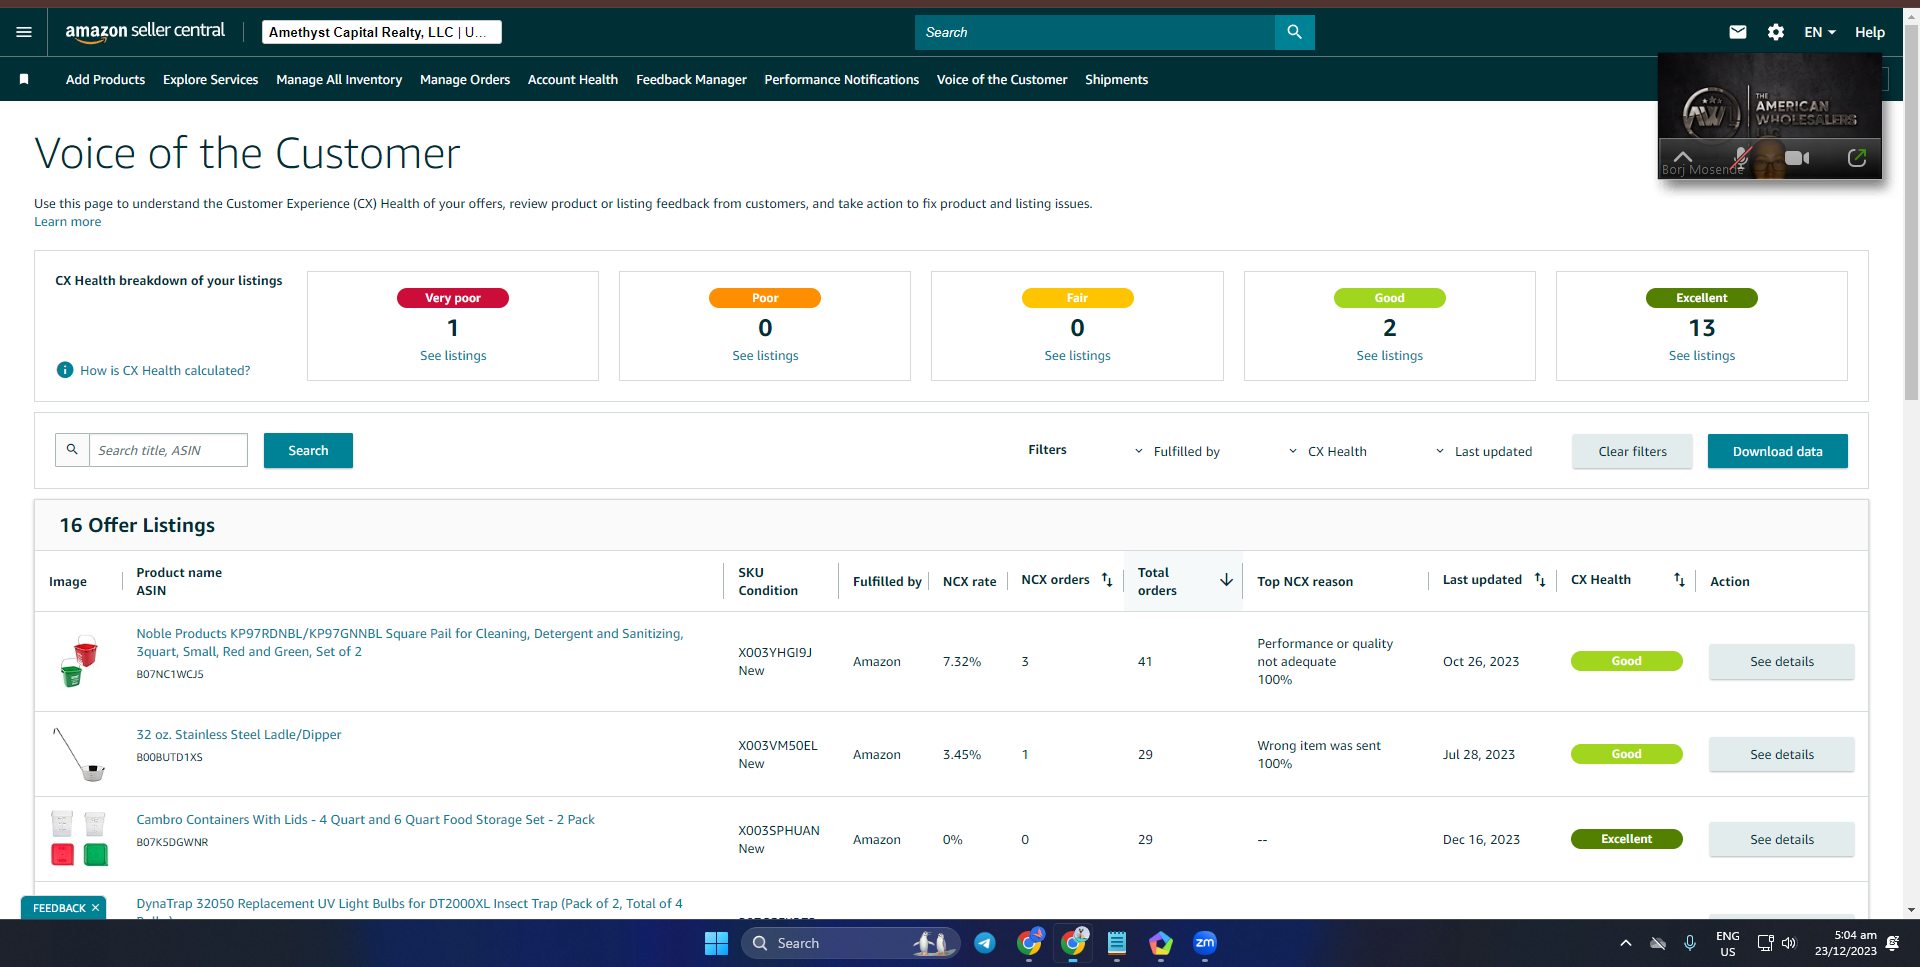Open the Zoom taskbar icon
This screenshot has height=967, width=1920.
(x=1205, y=943)
